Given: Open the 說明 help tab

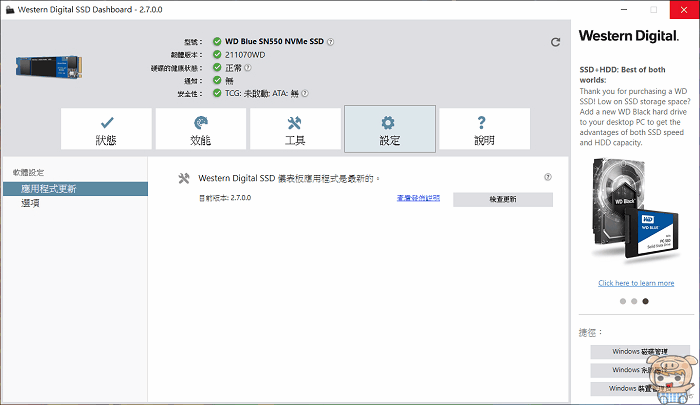Looking at the screenshot, I should (x=484, y=129).
